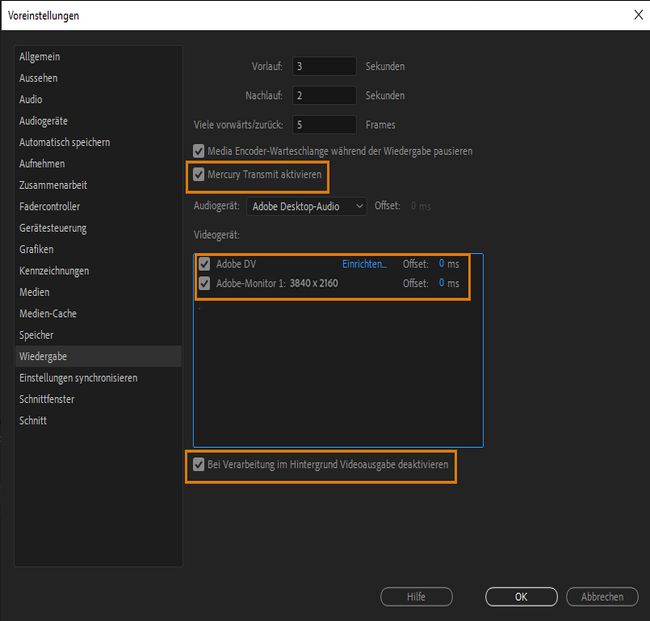
Task: Select the Wiedergabe category
Action: point(98,356)
